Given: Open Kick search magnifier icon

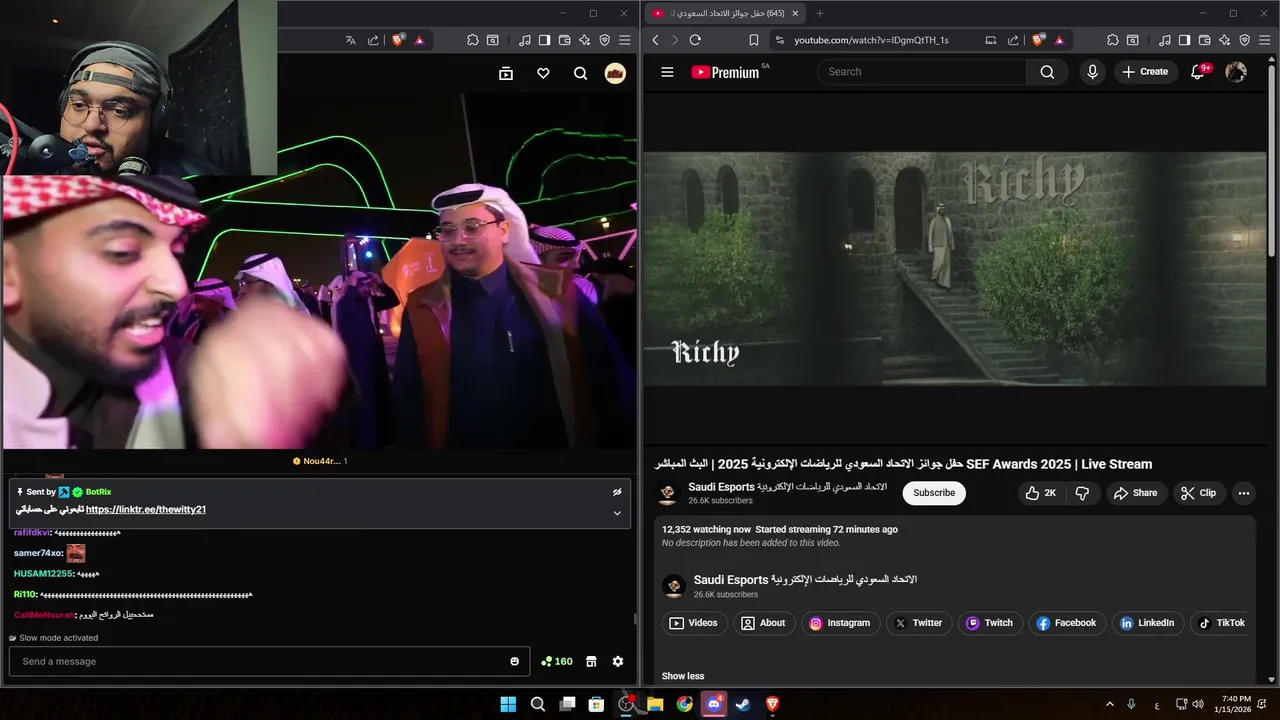Looking at the screenshot, I should pos(580,73).
